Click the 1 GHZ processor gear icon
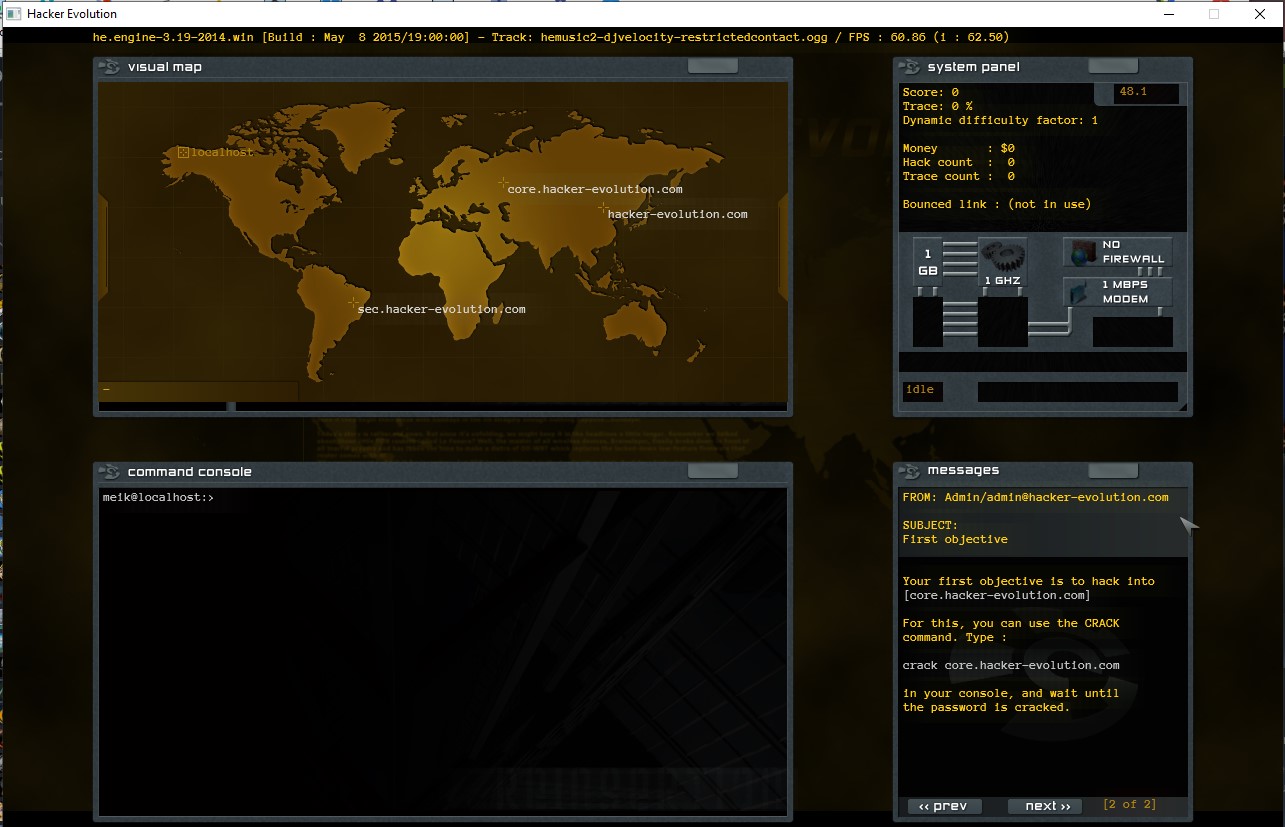1285x827 pixels. pyautogui.click(x=1002, y=264)
